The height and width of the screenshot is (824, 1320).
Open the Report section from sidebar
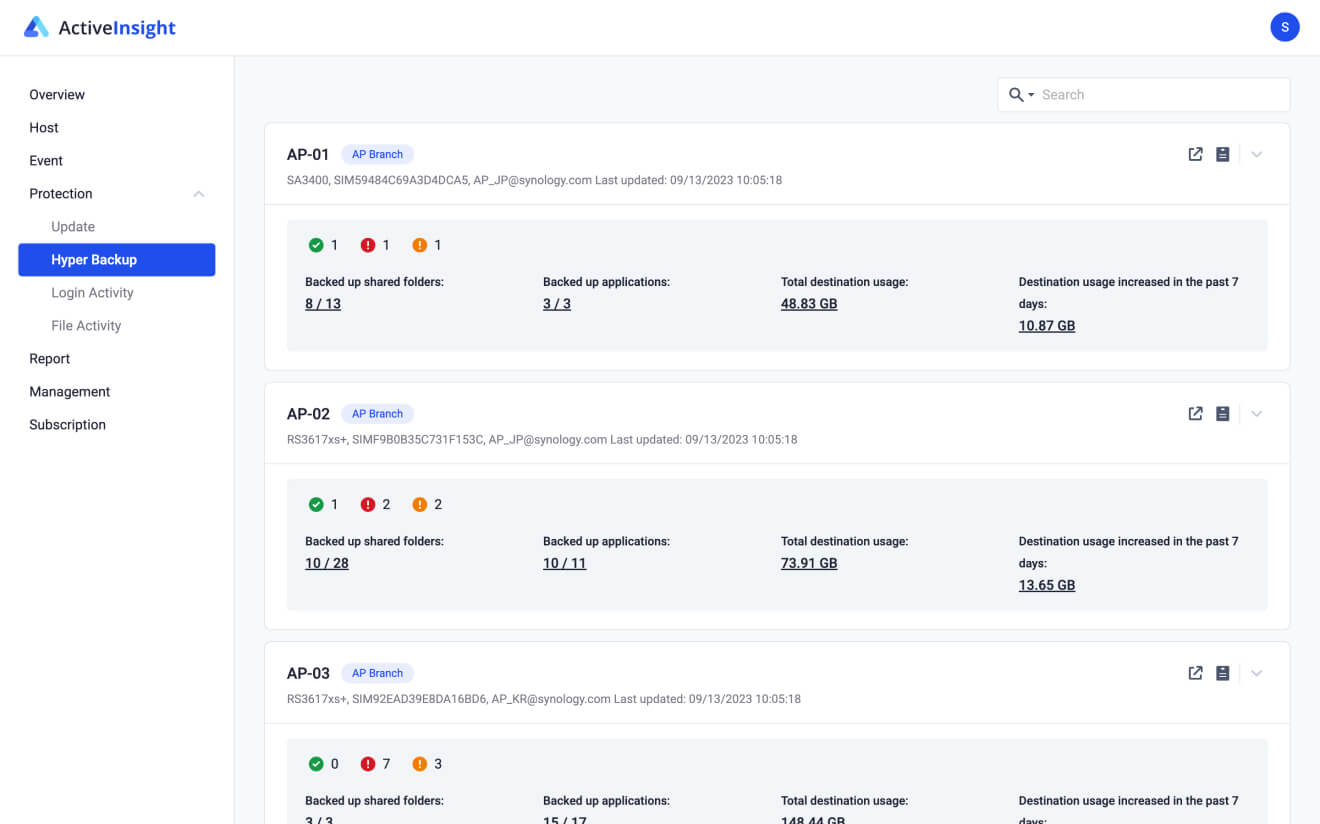click(49, 358)
